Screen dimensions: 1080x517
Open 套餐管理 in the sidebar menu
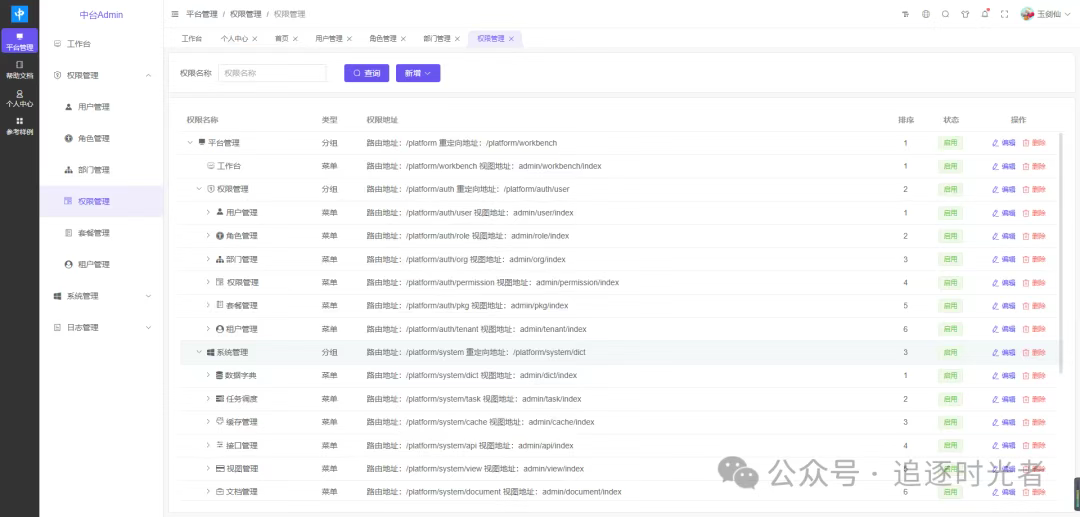(101, 233)
